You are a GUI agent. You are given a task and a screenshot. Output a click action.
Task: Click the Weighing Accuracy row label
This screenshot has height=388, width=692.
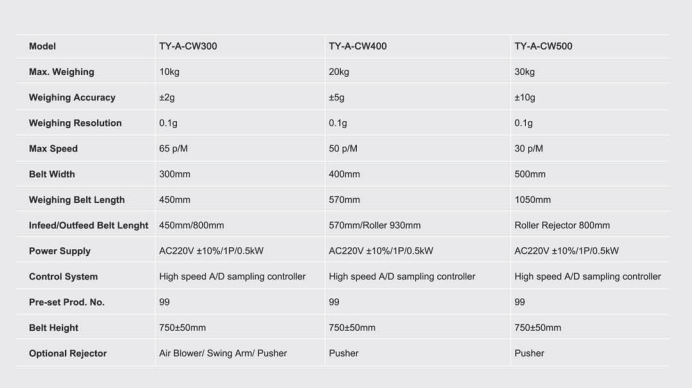(x=72, y=98)
